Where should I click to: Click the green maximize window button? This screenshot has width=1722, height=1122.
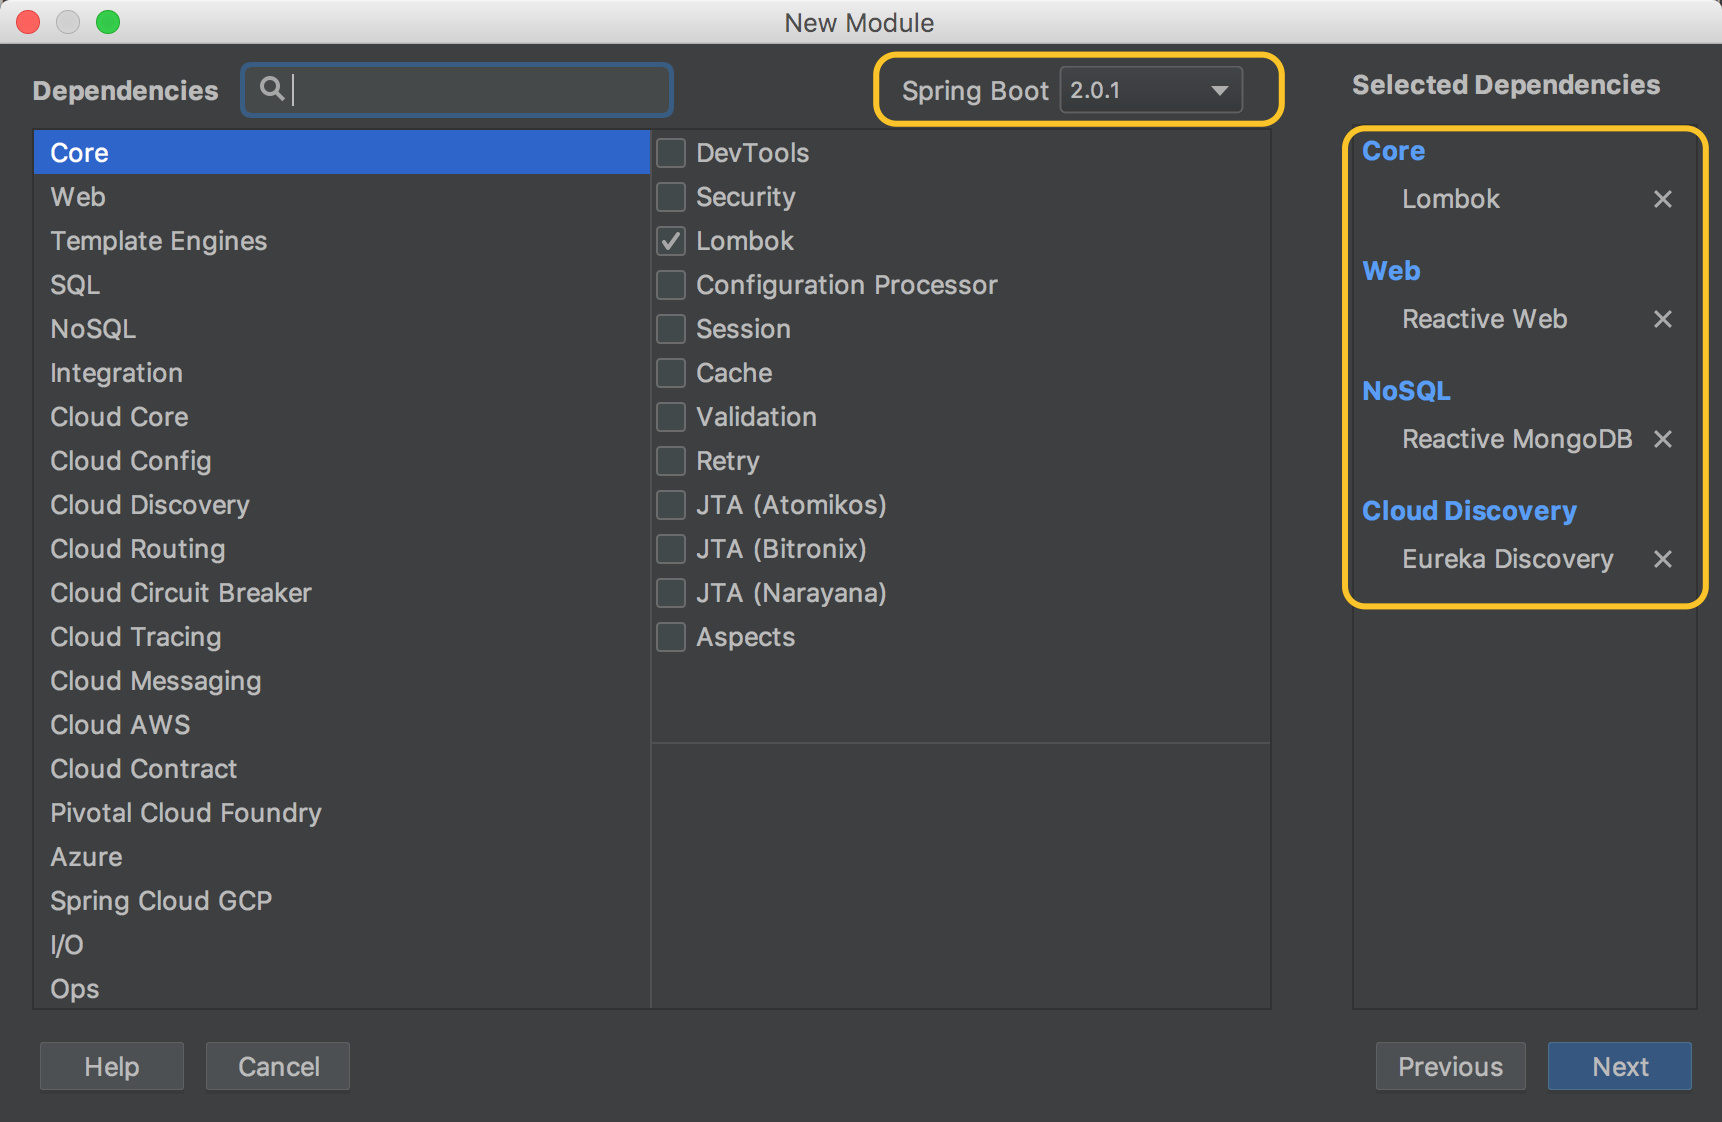108,21
